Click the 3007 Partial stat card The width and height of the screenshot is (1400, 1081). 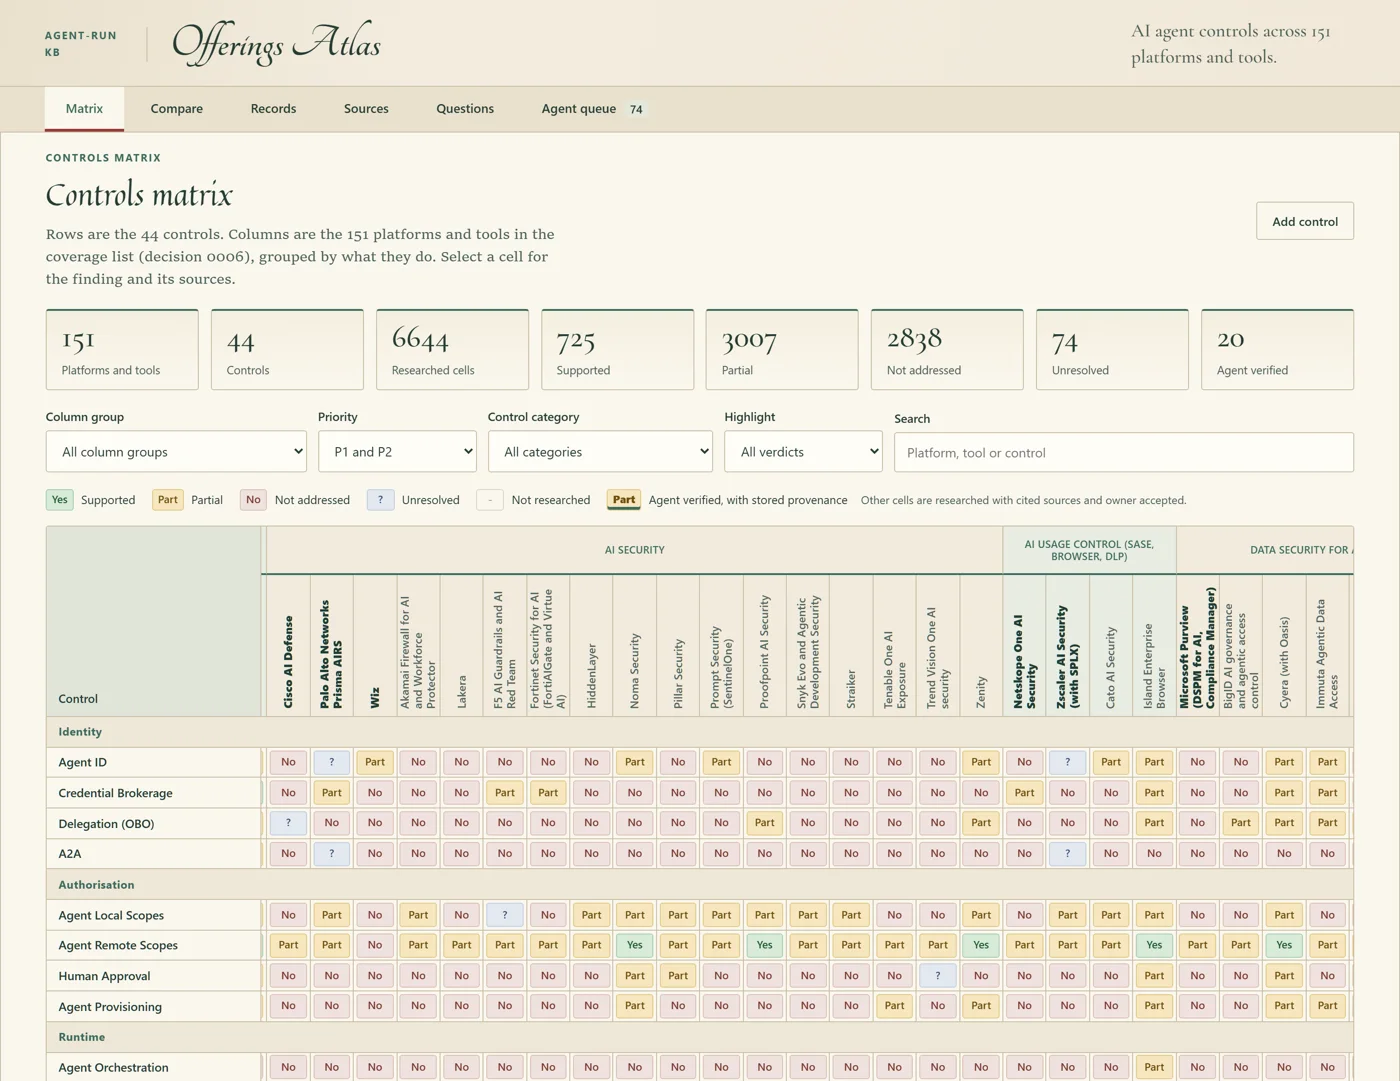coord(782,349)
